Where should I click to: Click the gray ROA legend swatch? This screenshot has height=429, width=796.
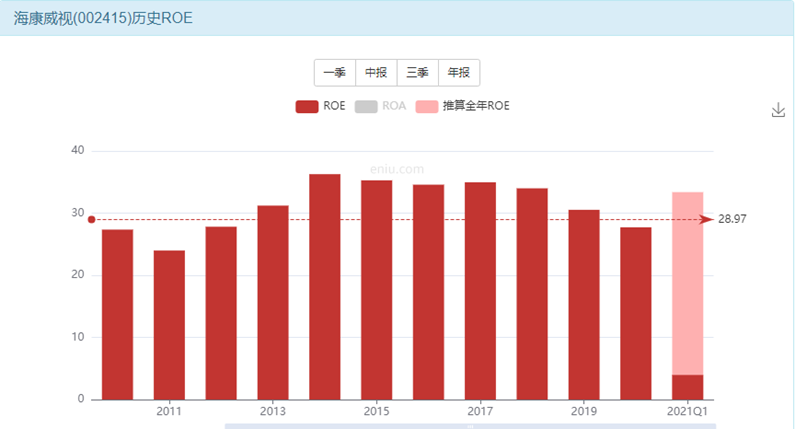pos(366,107)
